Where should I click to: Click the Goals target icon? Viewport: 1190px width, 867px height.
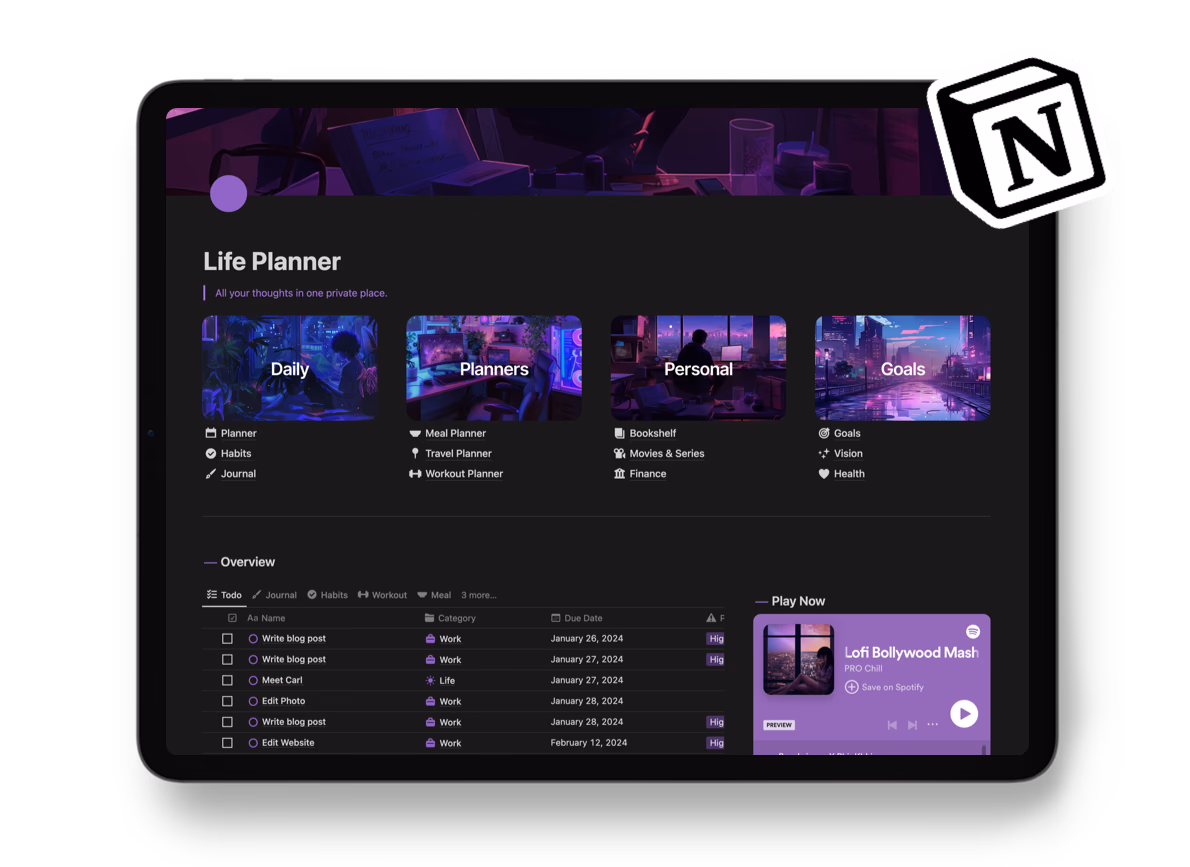[823, 433]
